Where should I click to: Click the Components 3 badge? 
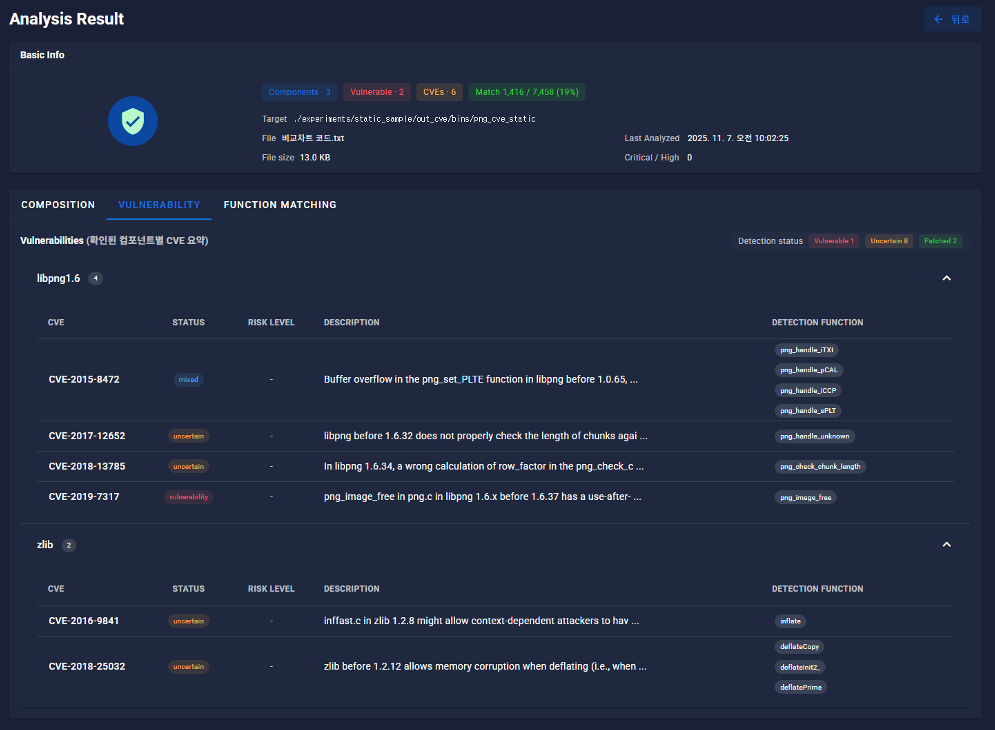[300, 92]
